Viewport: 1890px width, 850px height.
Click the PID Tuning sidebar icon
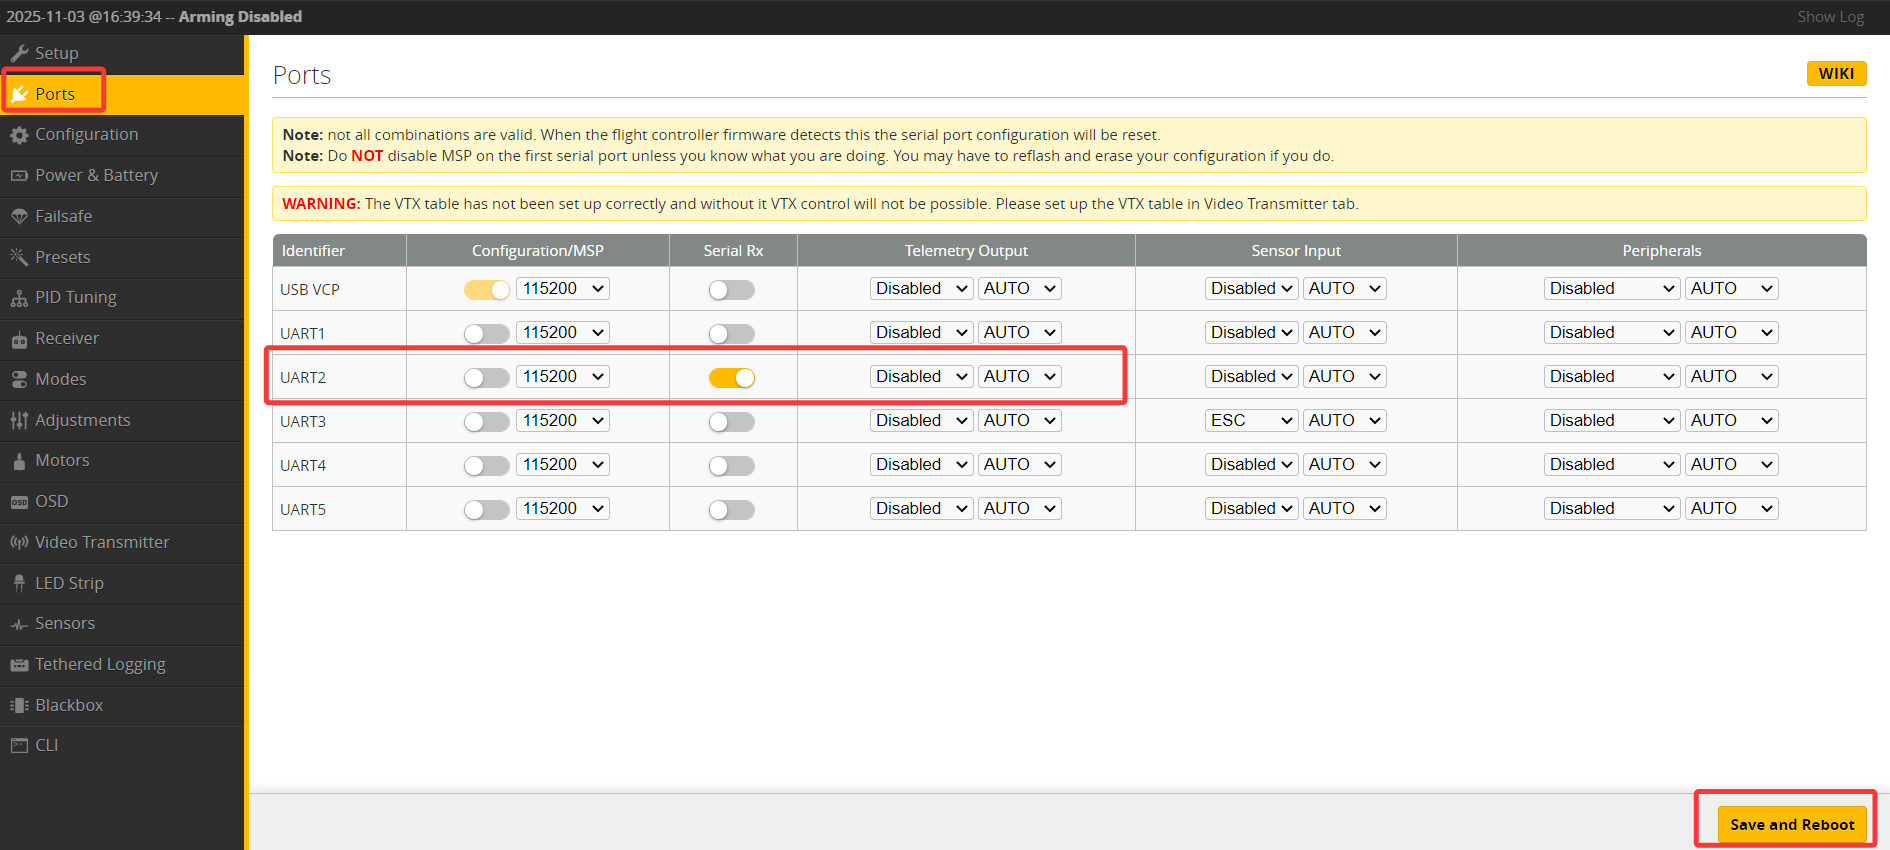pyautogui.click(x=19, y=298)
